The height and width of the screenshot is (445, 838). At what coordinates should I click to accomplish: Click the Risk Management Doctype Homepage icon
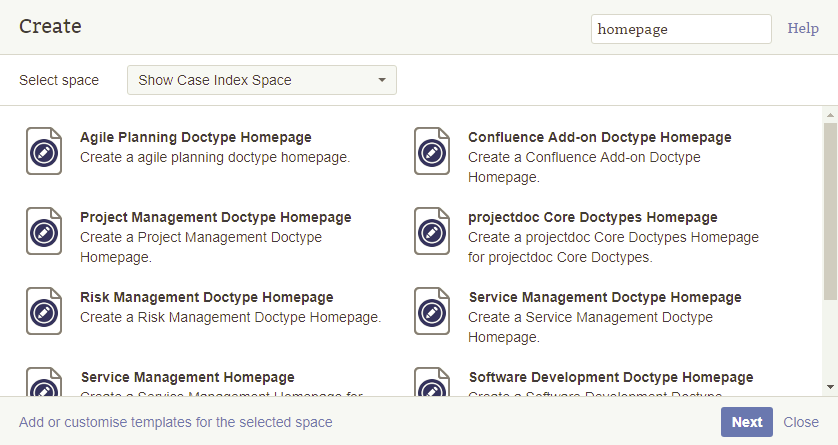[43, 311]
